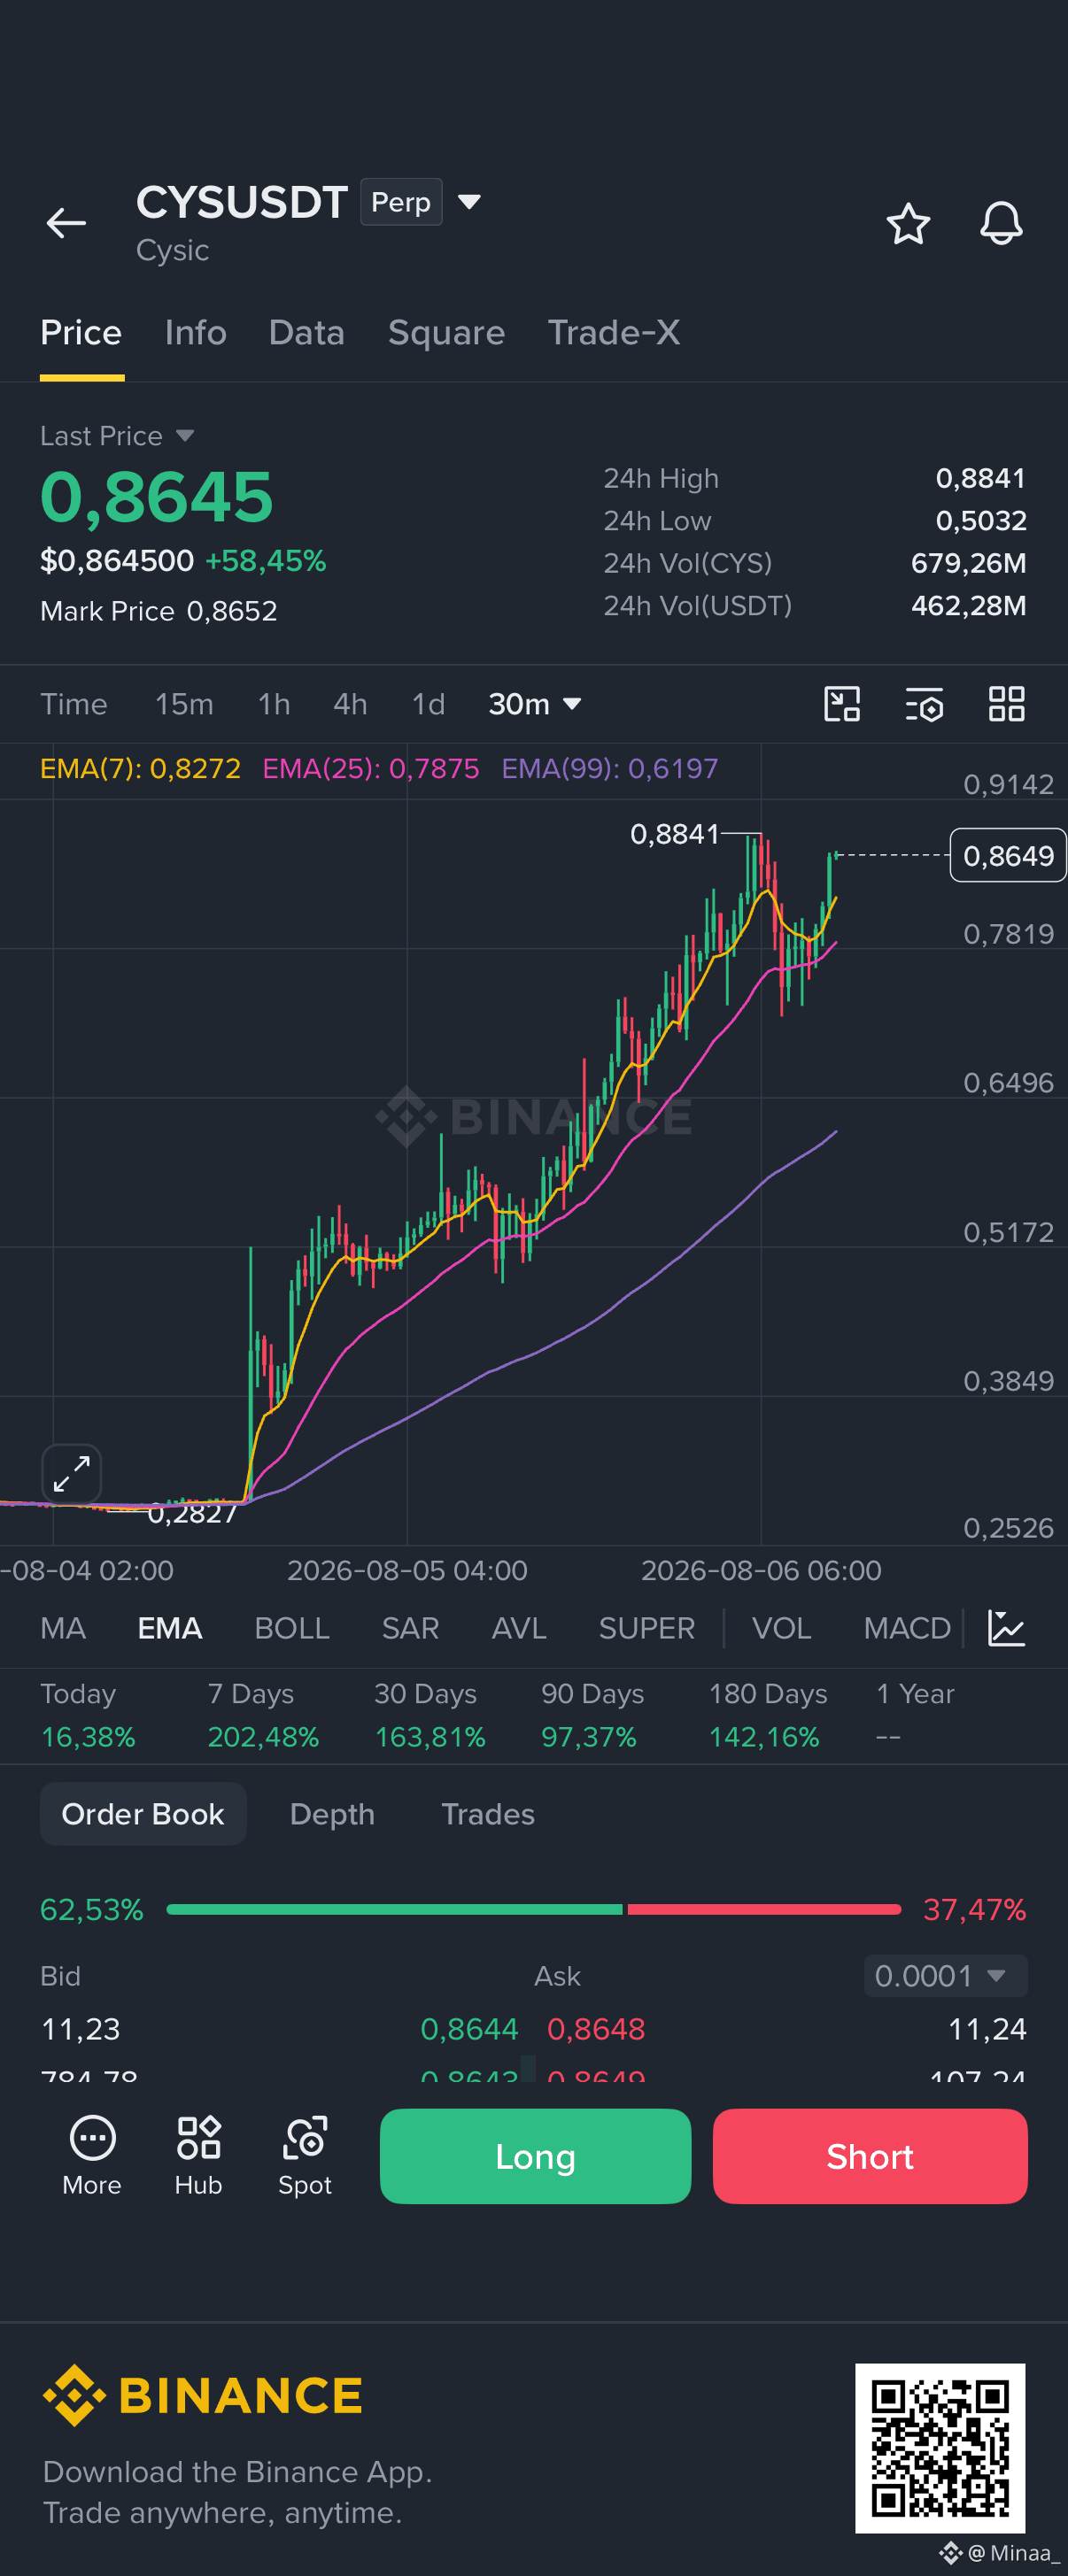Tap the EMA(99) value label
Viewport: 1068px width, 2576px height.
click(609, 768)
